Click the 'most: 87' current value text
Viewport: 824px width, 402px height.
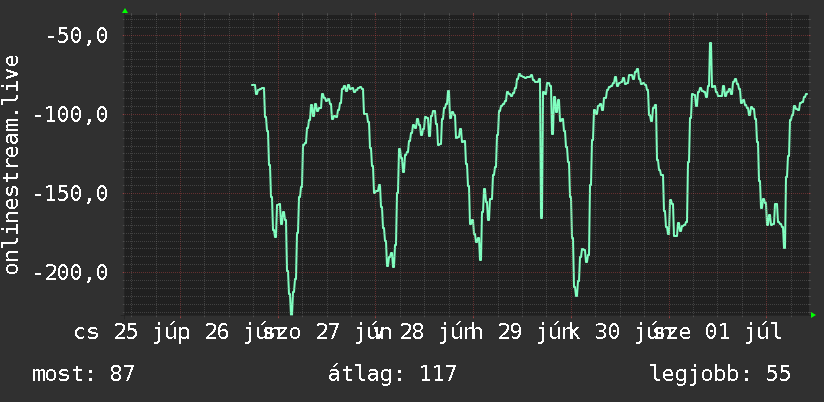(84, 374)
